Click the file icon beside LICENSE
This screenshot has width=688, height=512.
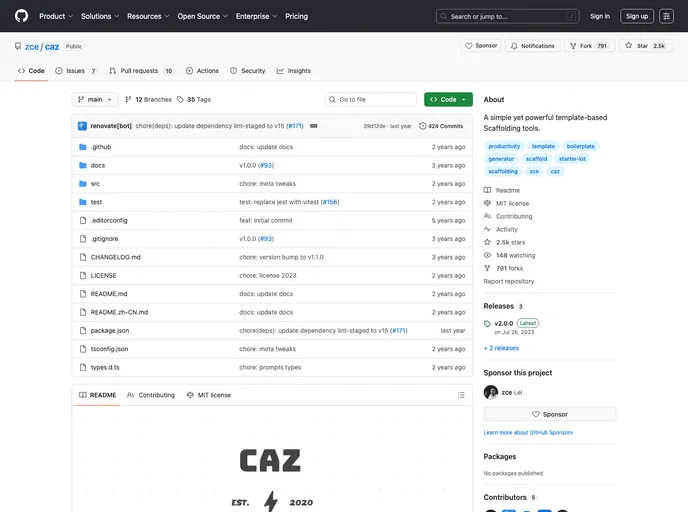(x=82, y=276)
